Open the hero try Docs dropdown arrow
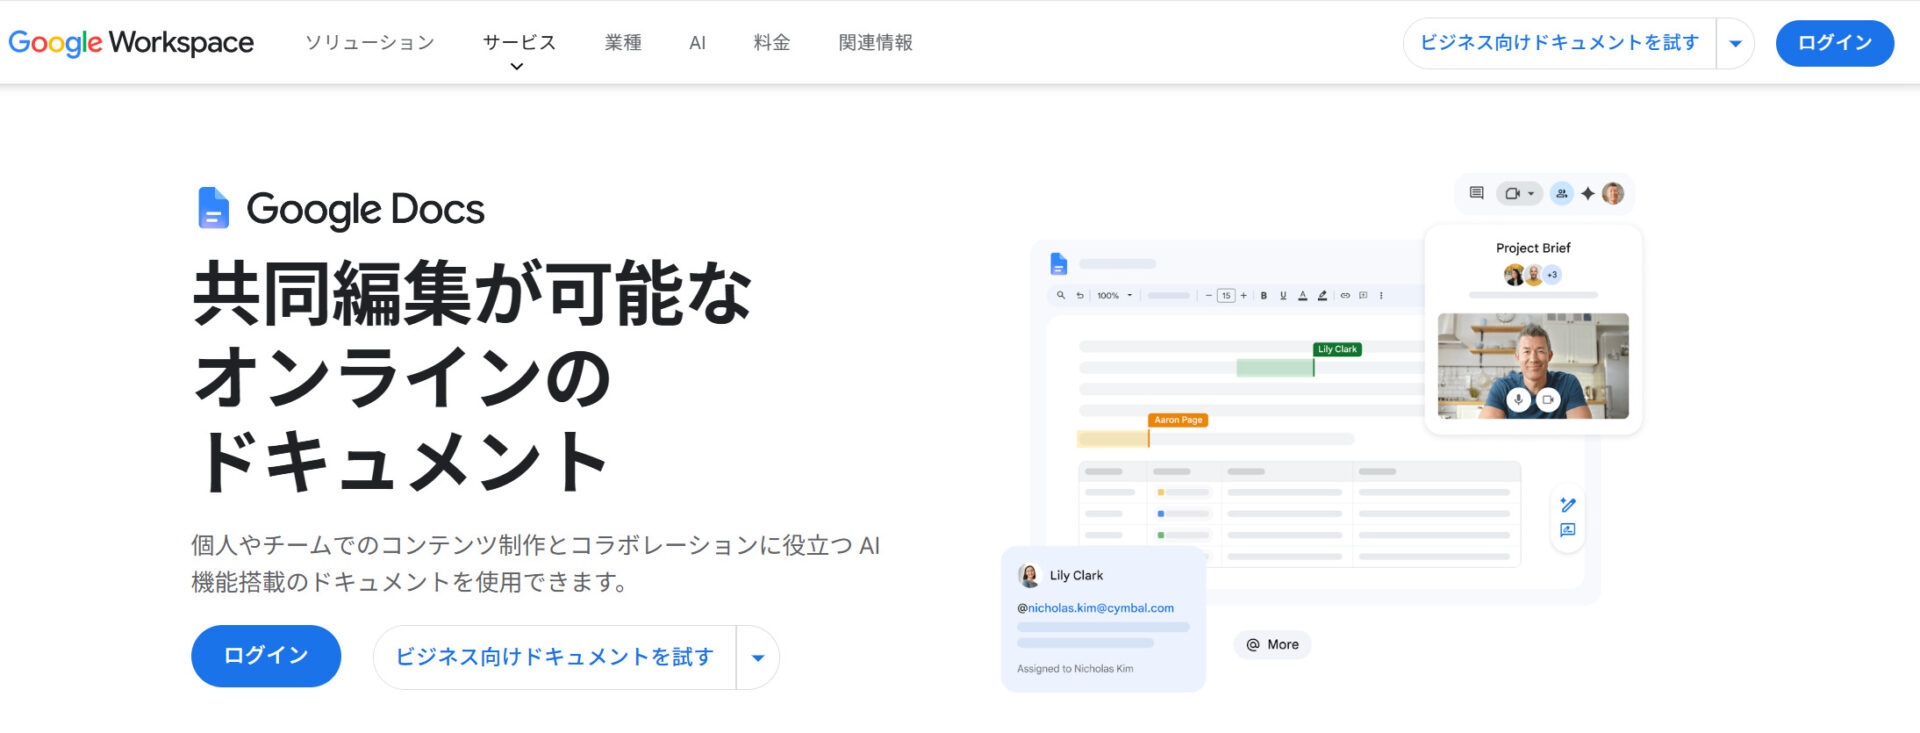The height and width of the screenshot is (733, 1920). (x=758, y=657)
